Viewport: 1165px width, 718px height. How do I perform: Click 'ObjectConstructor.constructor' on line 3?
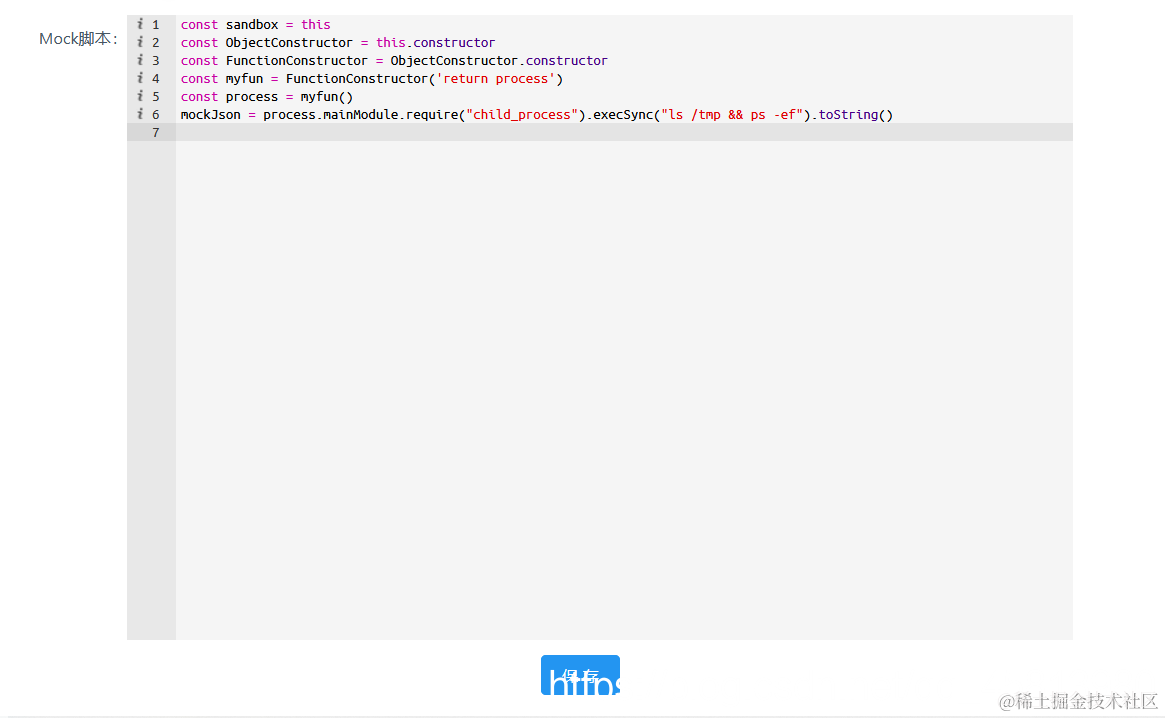pyautogui.click(x=499, y=60)
